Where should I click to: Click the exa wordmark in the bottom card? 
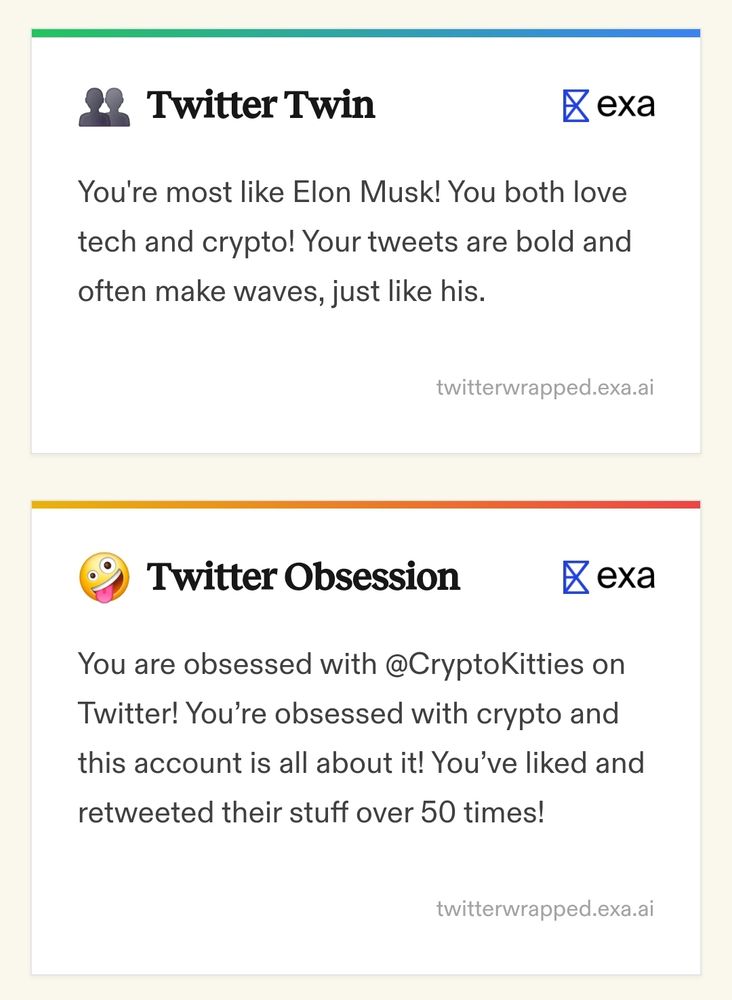(626, 577)
